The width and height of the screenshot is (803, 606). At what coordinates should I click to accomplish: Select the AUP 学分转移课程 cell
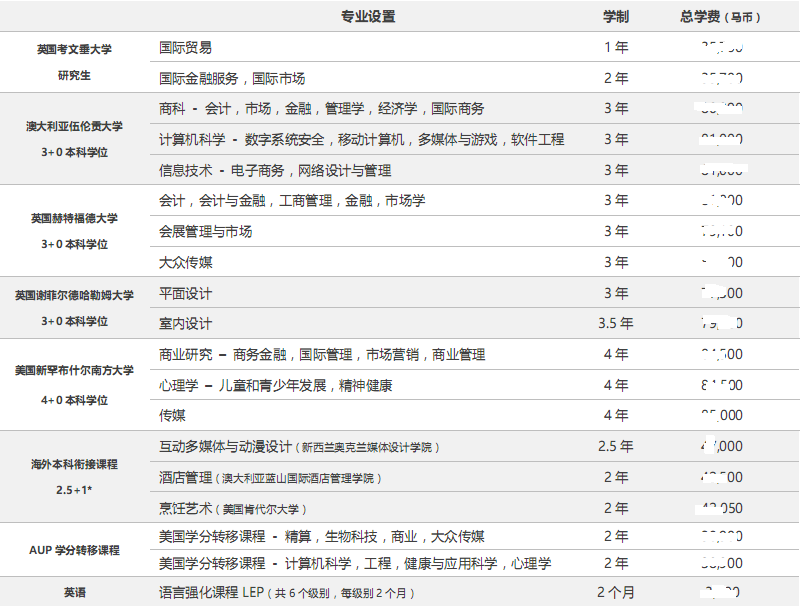tap(74, 550)
